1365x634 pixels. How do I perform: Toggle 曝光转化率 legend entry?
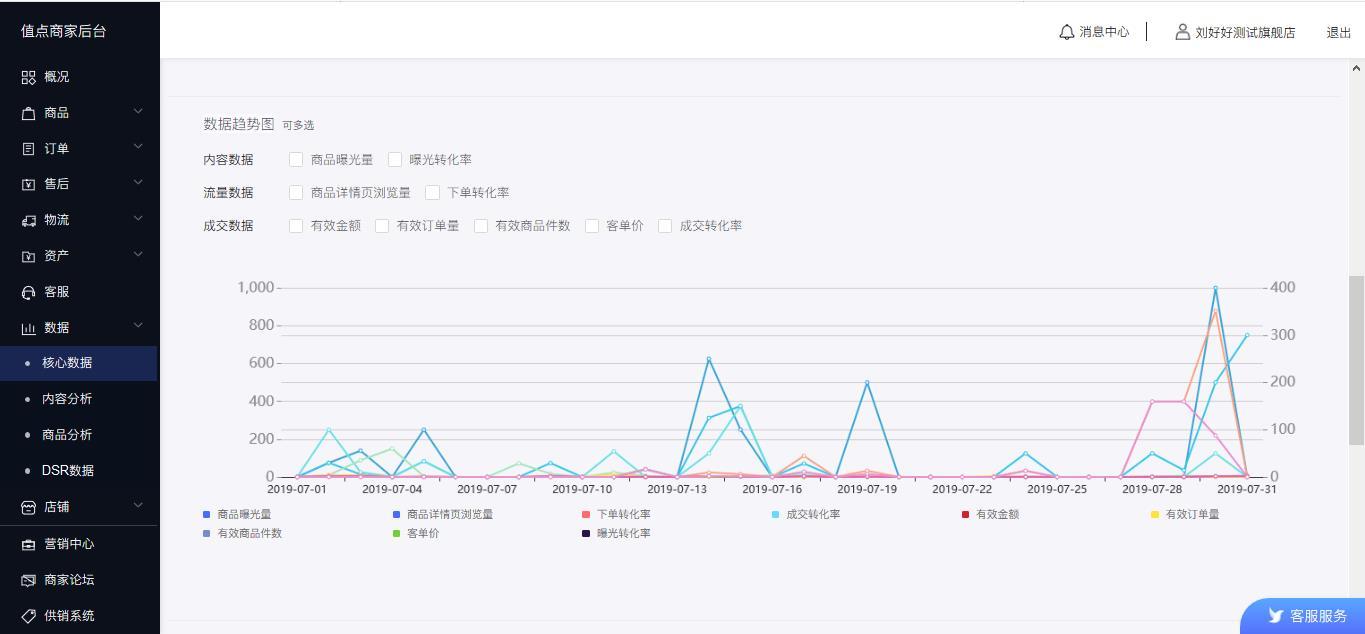coord(616,533)
